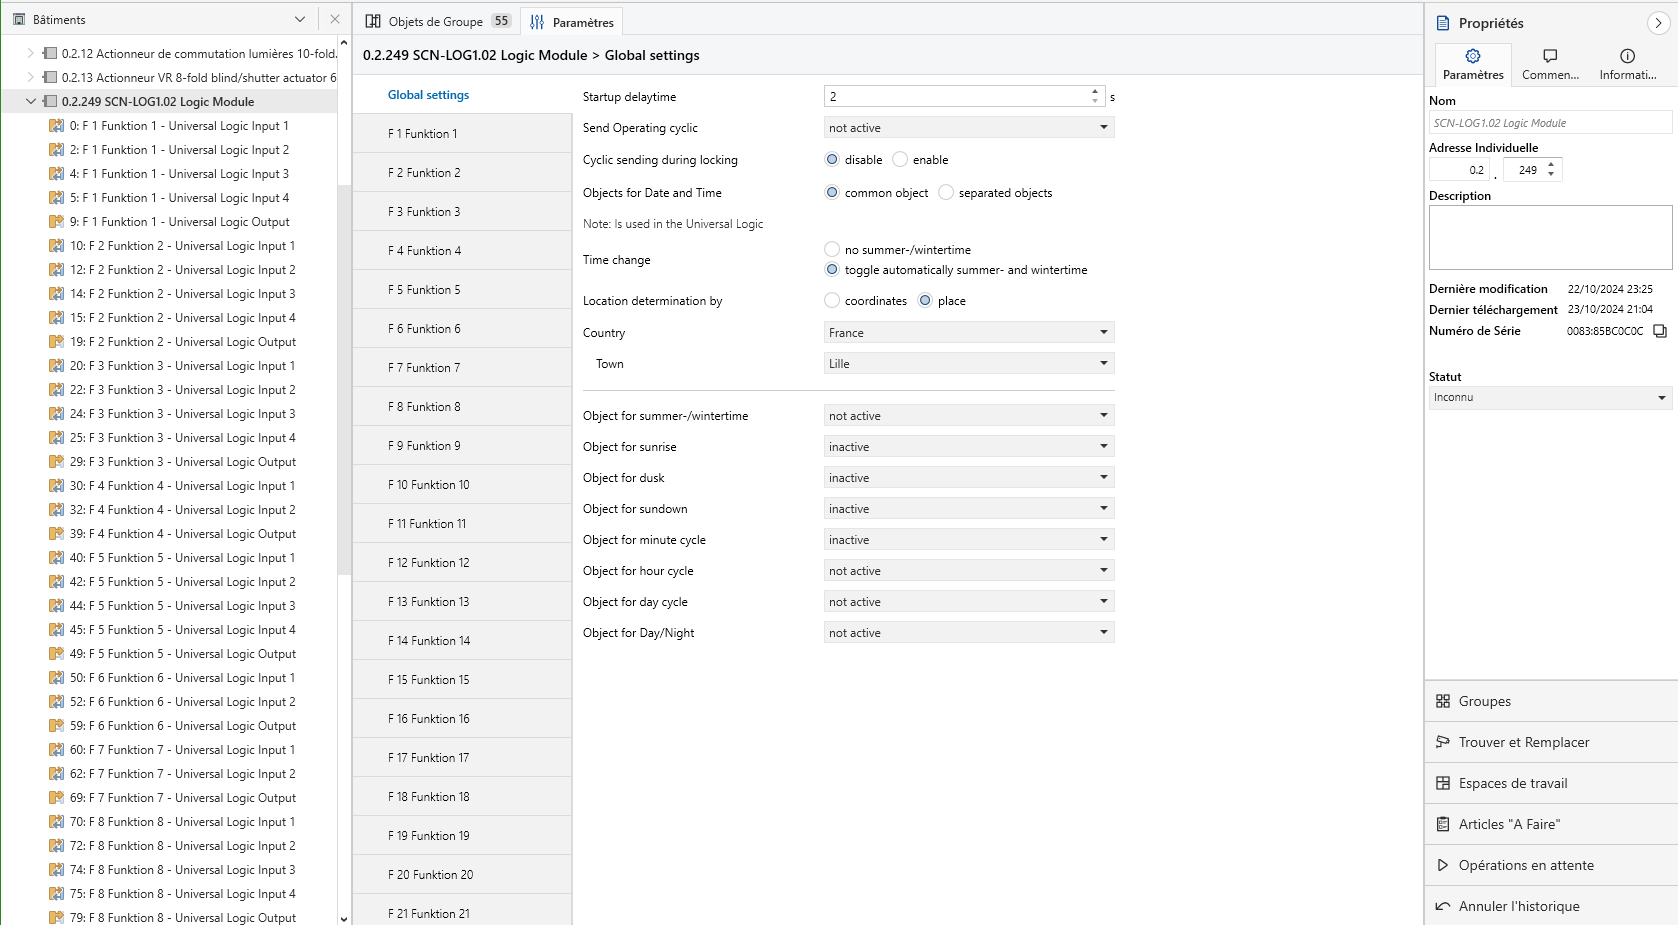Screen dimensions: 1678x925
Task: Click the area address field 0.2
Action: pos(1459,170)
